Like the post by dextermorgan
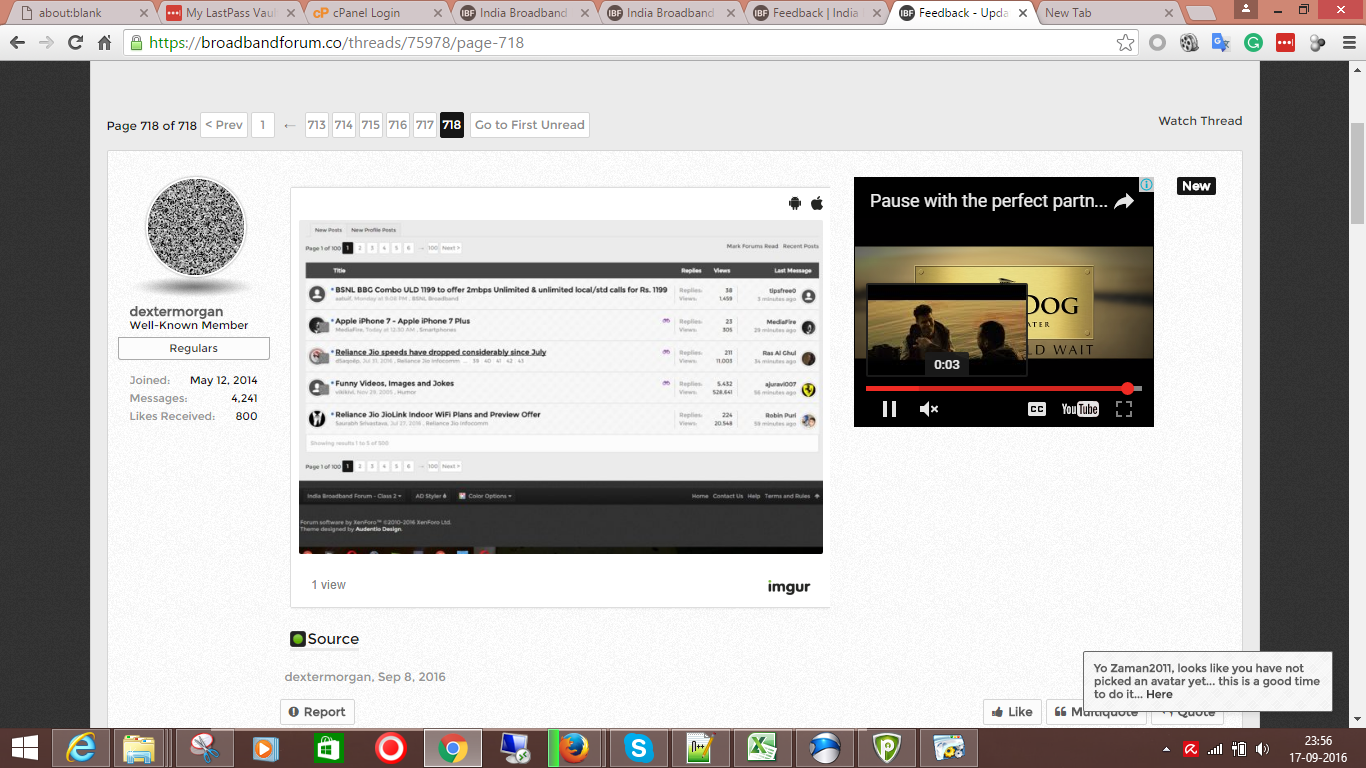This screenshot has height=768, width=1366. click(x=1012, y=712)
